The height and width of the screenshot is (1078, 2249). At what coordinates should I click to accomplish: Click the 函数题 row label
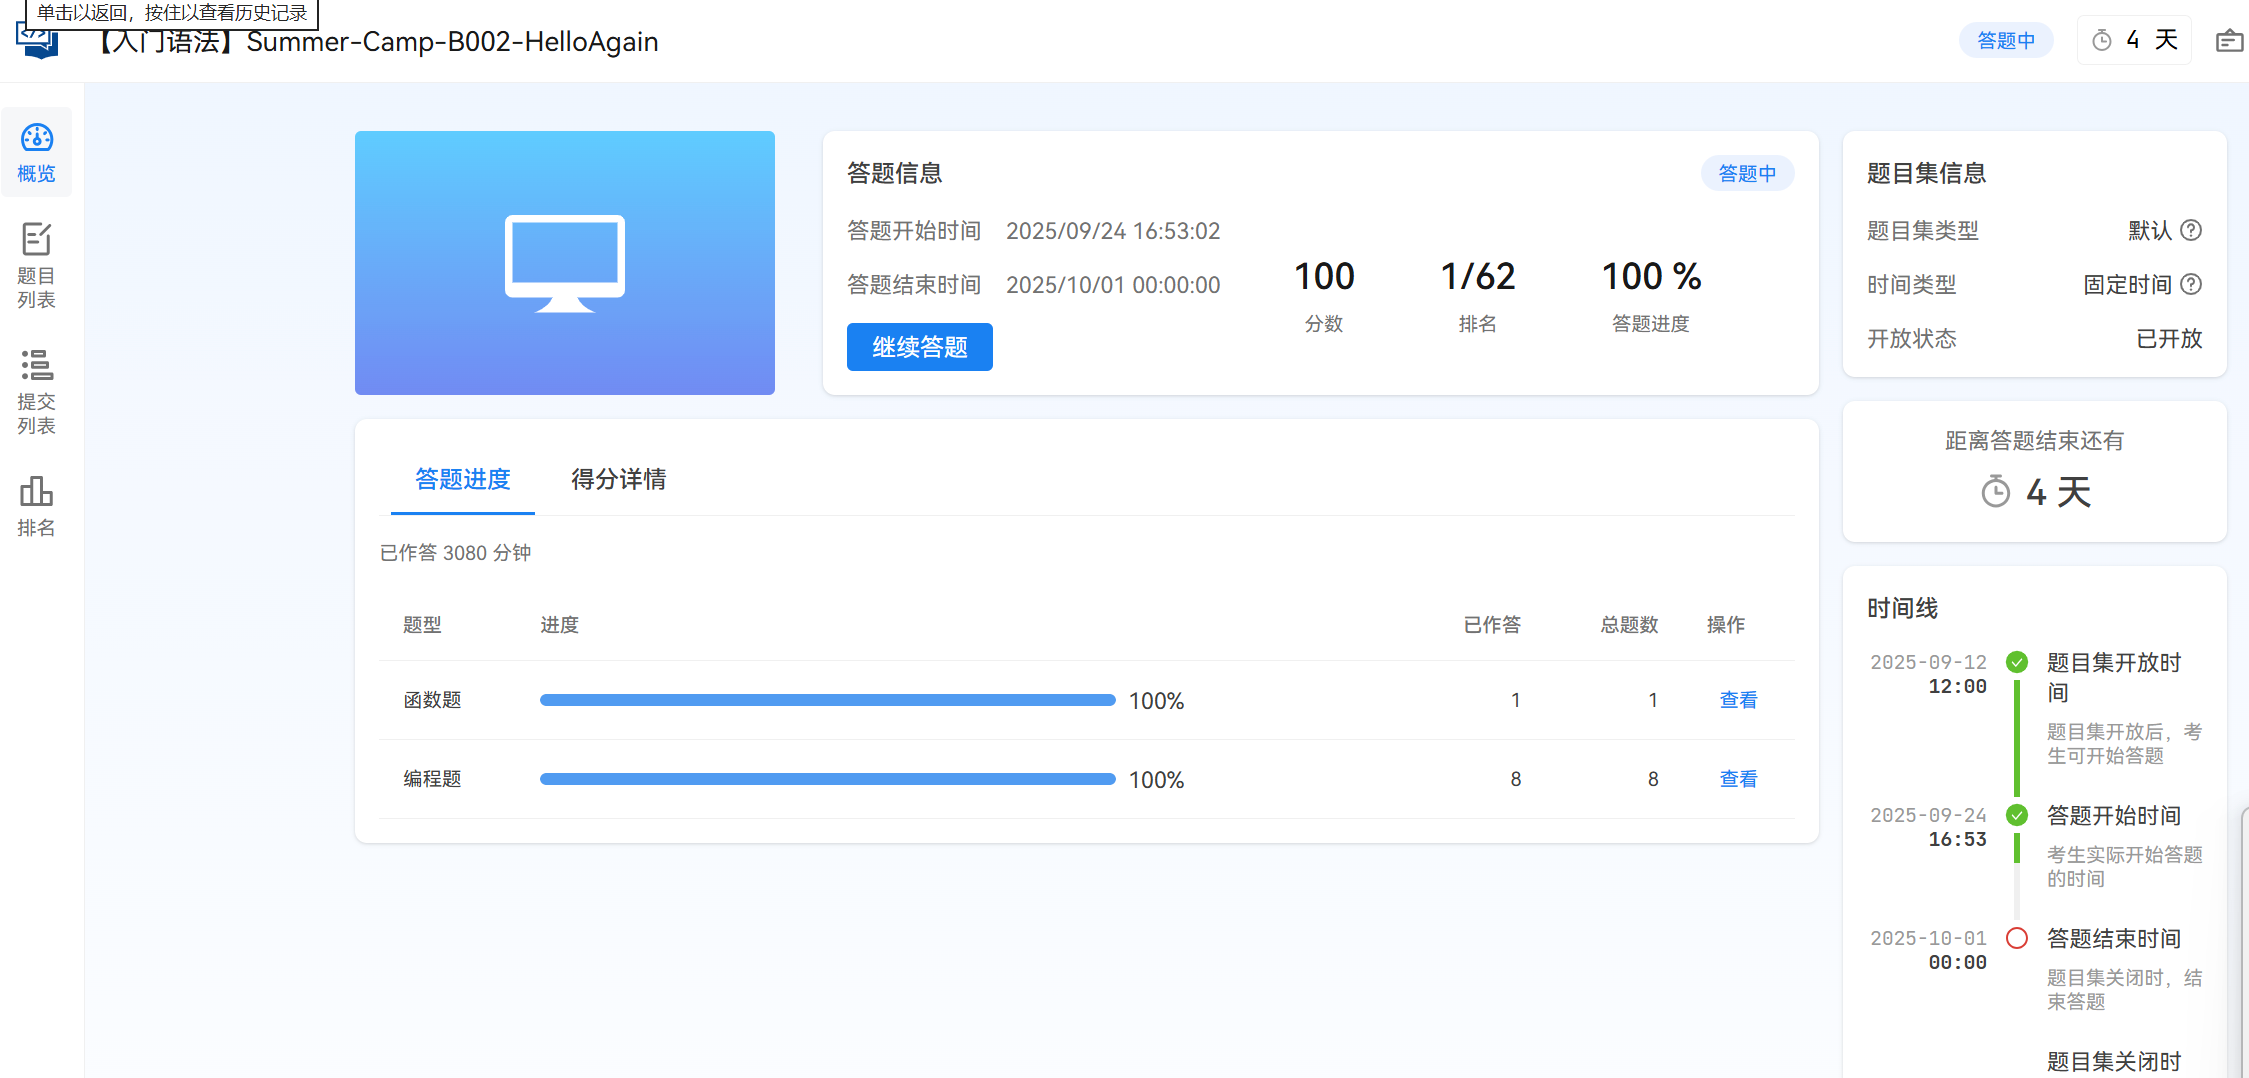[432, 700]
